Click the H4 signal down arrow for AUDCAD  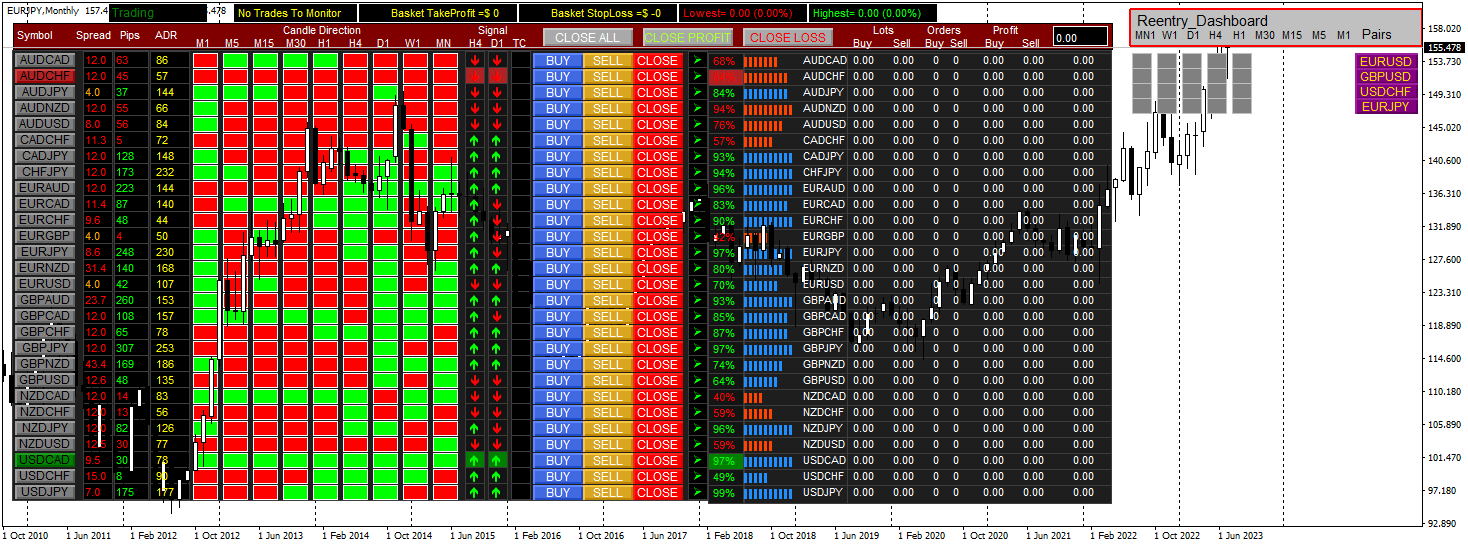tap(475, 61)
